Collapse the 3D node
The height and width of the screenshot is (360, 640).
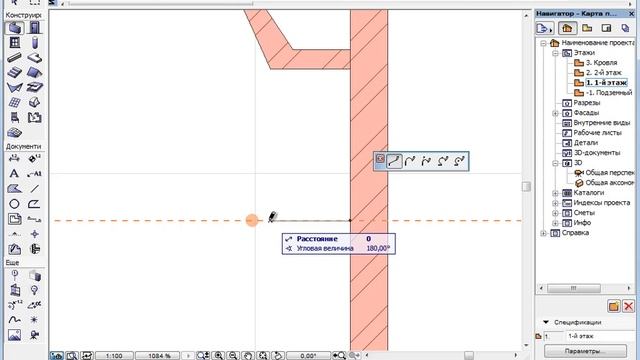(x=556, y=163)
